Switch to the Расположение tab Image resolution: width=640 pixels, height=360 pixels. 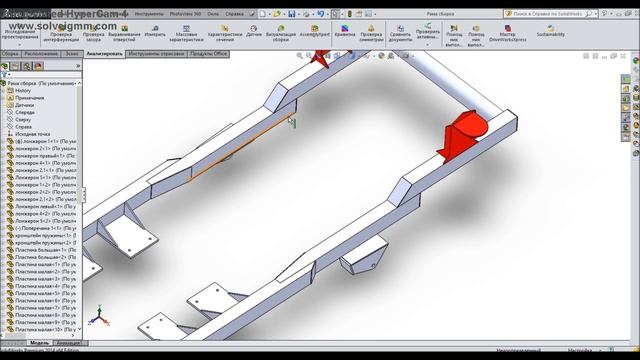[41, 54]
